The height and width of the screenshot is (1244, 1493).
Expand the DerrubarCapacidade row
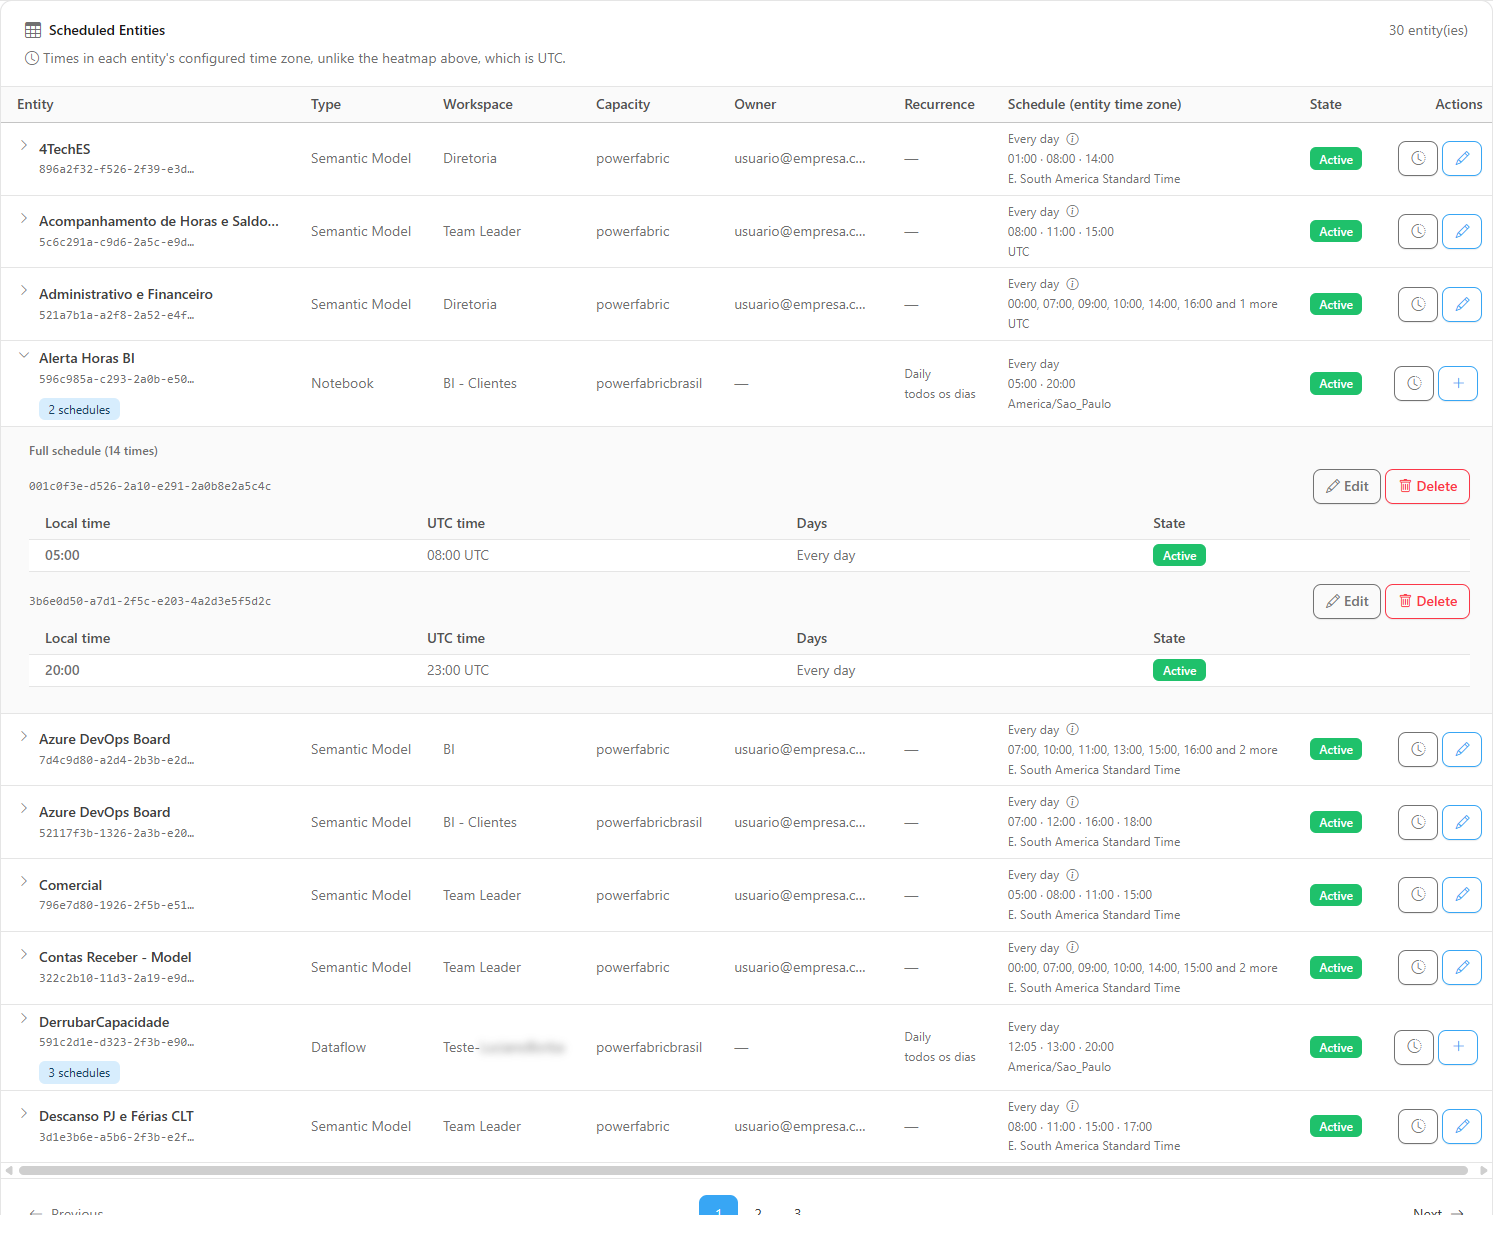(x=23, y=1019)
